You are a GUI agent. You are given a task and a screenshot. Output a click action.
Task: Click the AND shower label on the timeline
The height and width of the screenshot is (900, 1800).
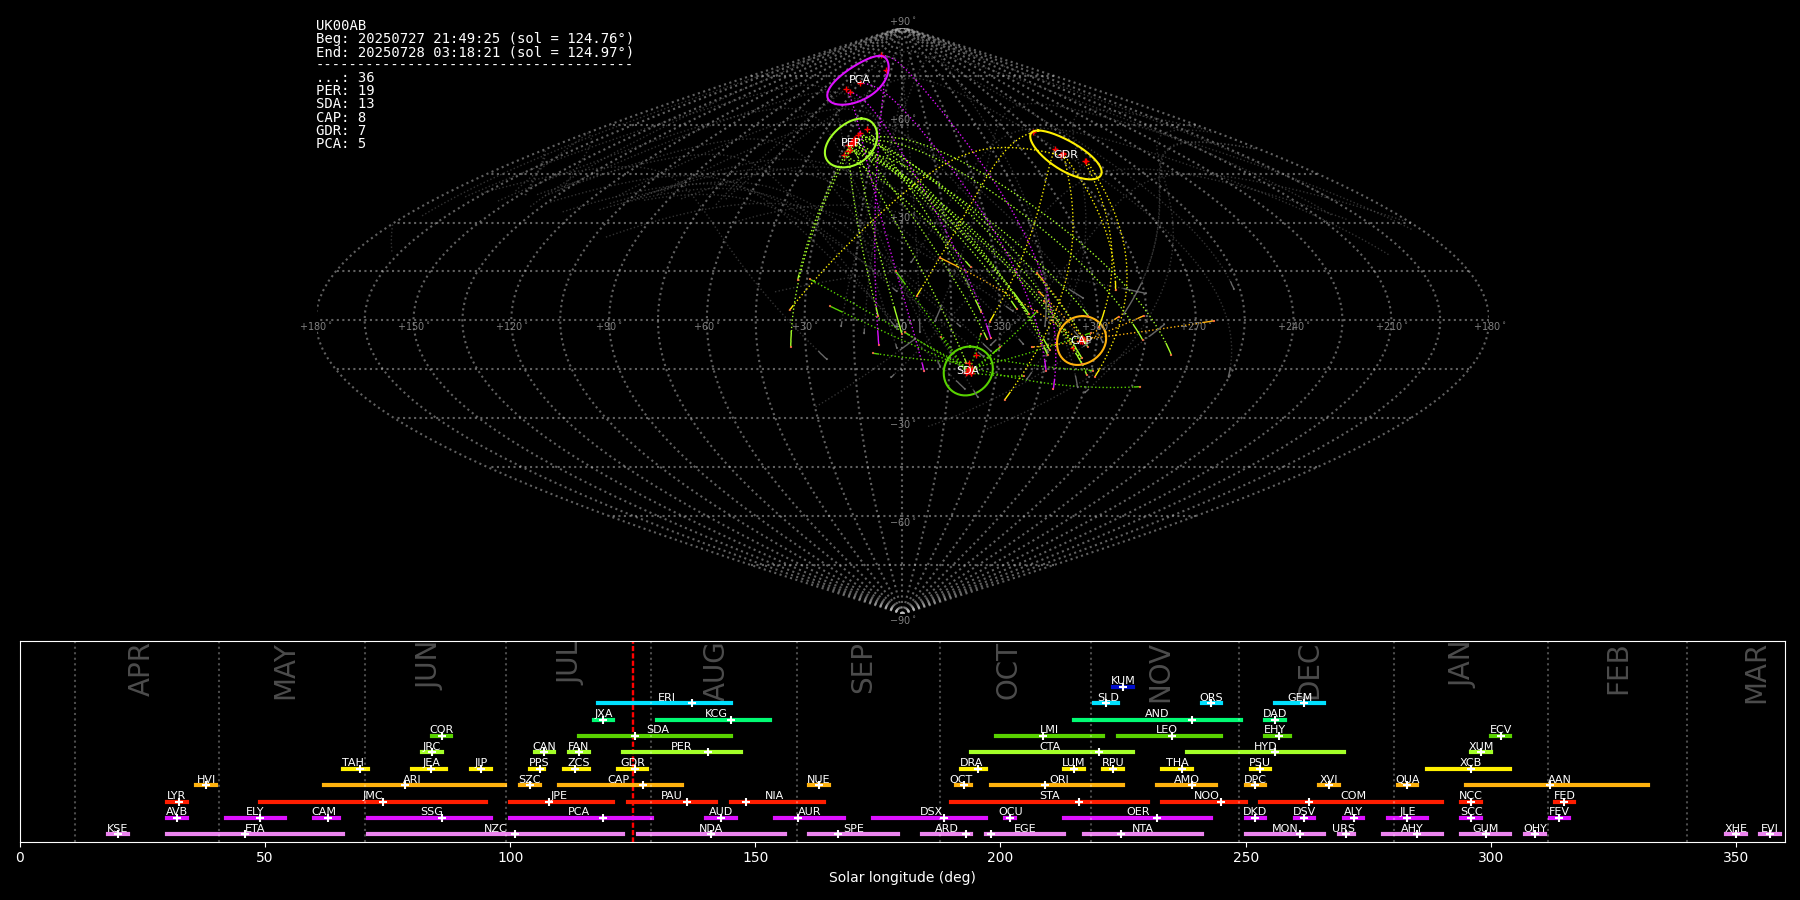click(1156, 714)
